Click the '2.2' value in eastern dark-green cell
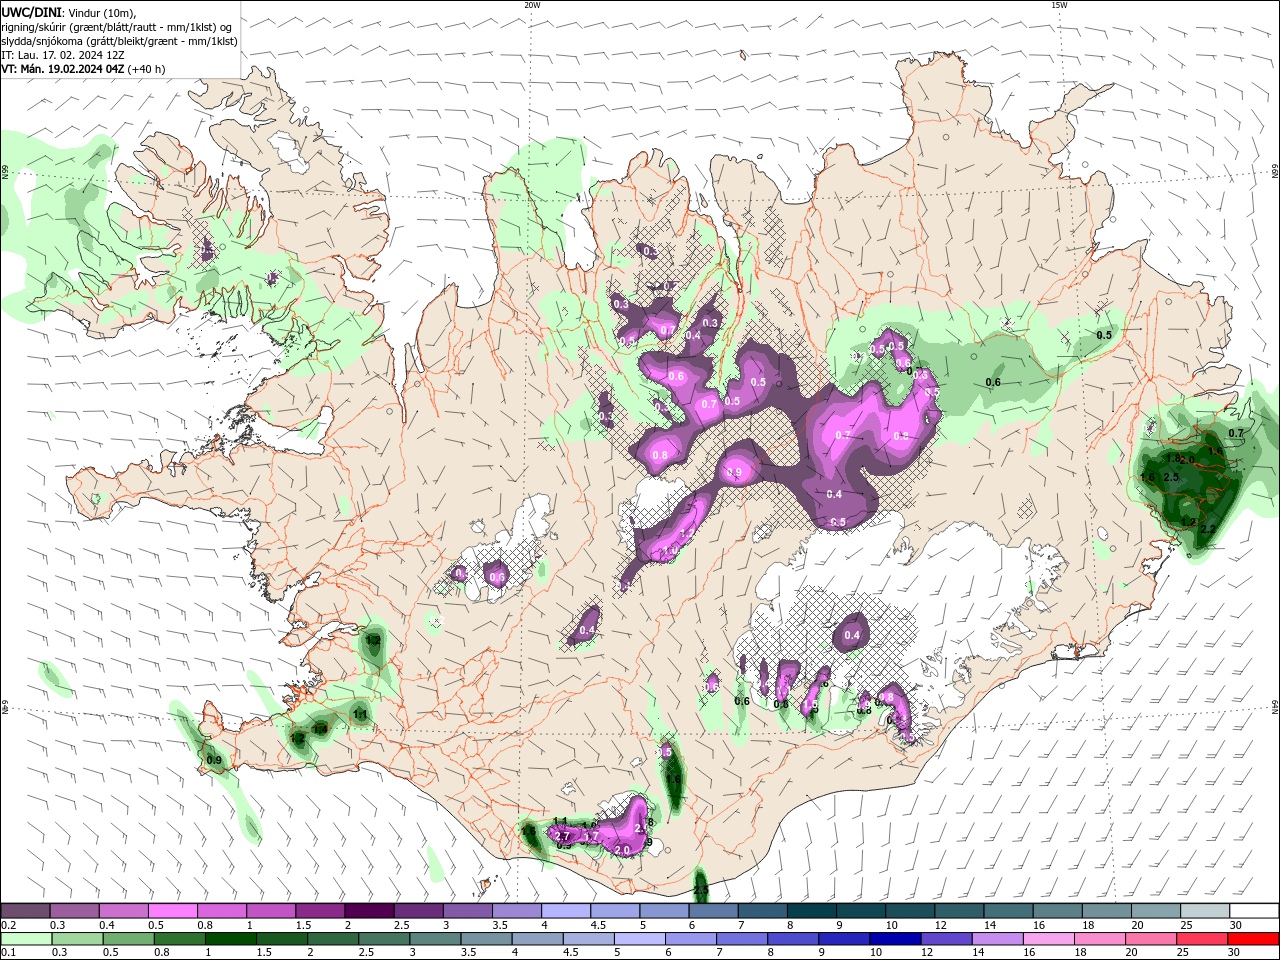Screen dimensions: 1280x960 [x=1207, y=530]
